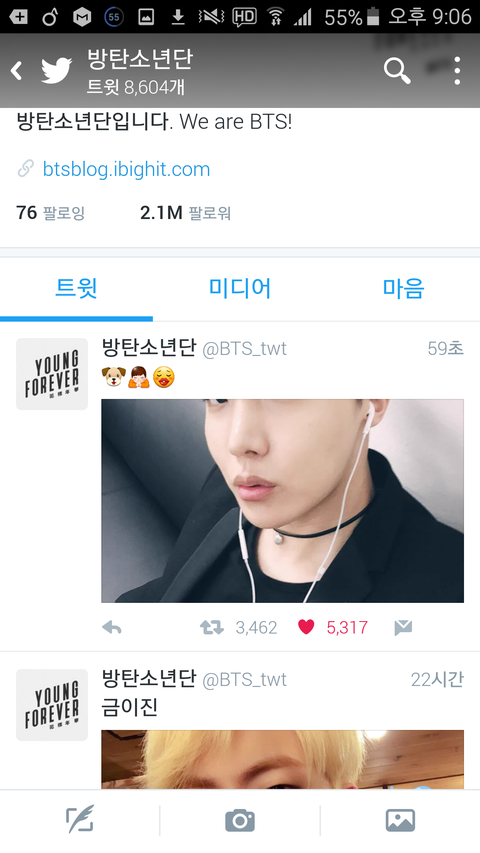This screenshot has width=480, height=853.
Task: Retweet the tweet with 3,462 retweets
Action: (212, 628)
